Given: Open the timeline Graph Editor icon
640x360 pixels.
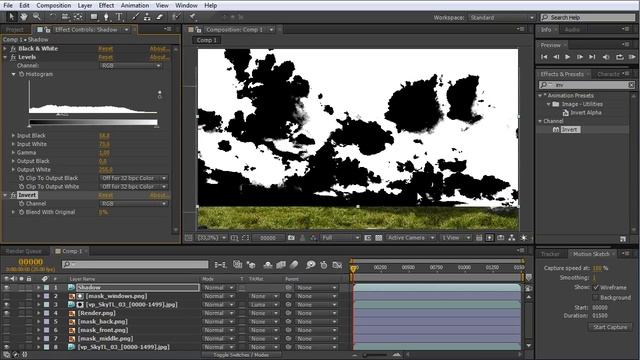Looking at the screenshot, I should coord(337,265).
